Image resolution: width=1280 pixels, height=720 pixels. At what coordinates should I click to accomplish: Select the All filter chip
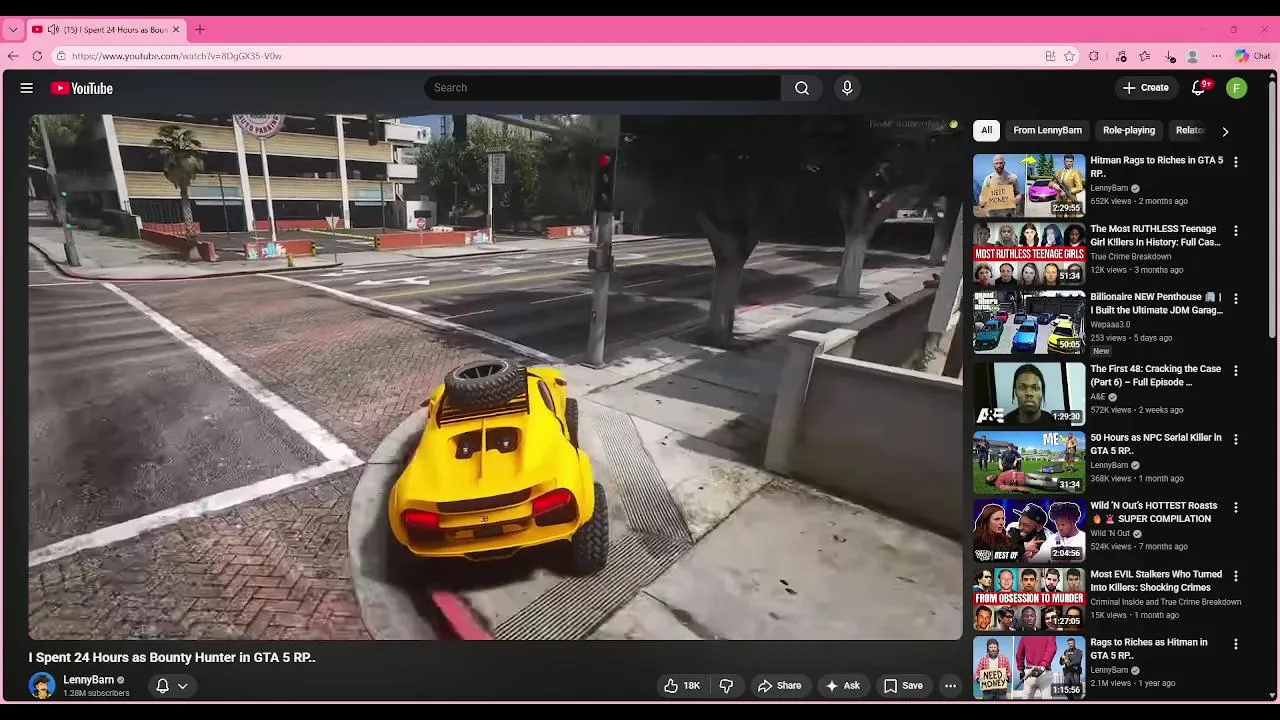(986, 130)
